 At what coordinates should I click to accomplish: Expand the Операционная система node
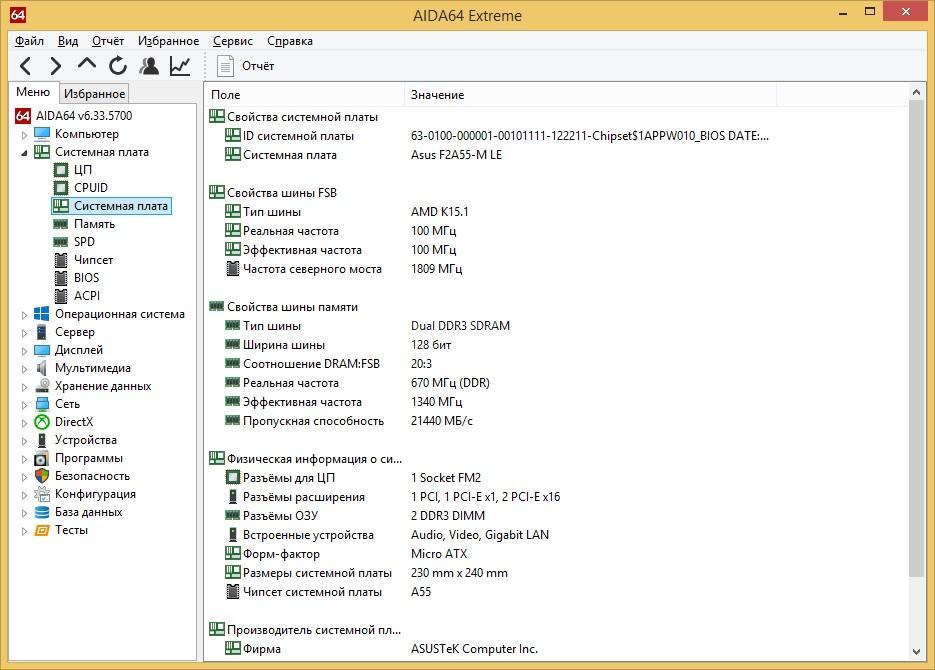pyautogui.click(x=24, y=315)
